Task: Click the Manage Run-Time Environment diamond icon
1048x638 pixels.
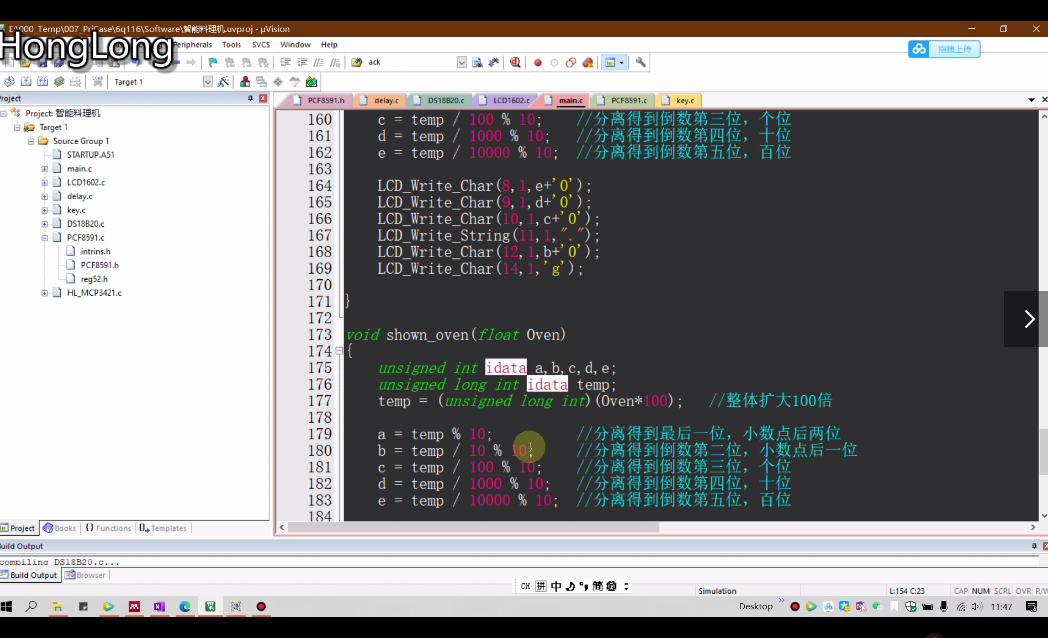Action: 278,82
